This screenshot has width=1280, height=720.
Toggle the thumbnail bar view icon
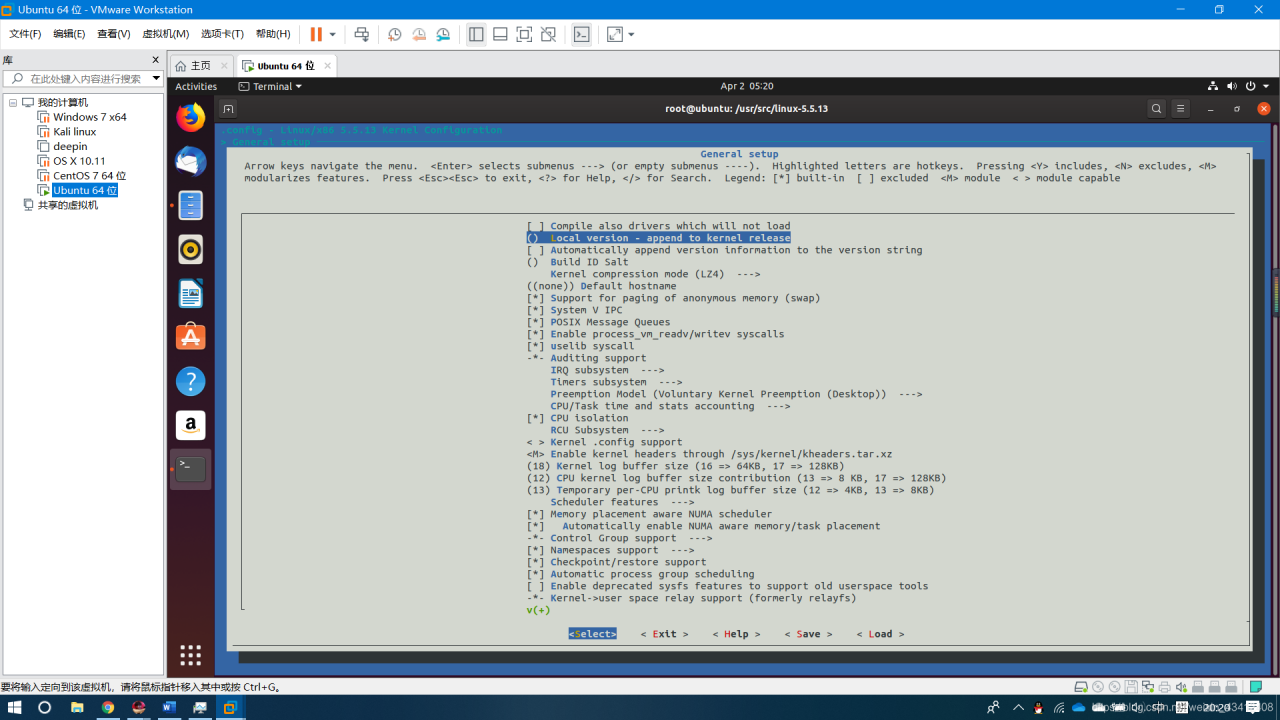pos(500,34)
